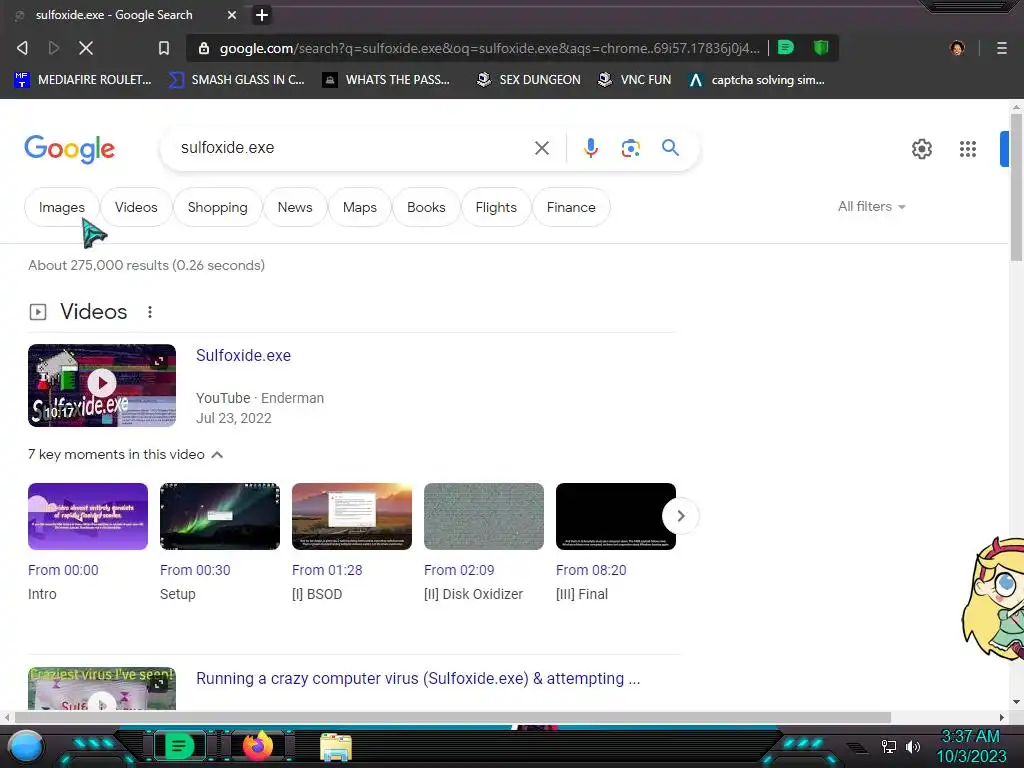
Task: Open Google quick settings gear
Action: [x=921, y=149]
